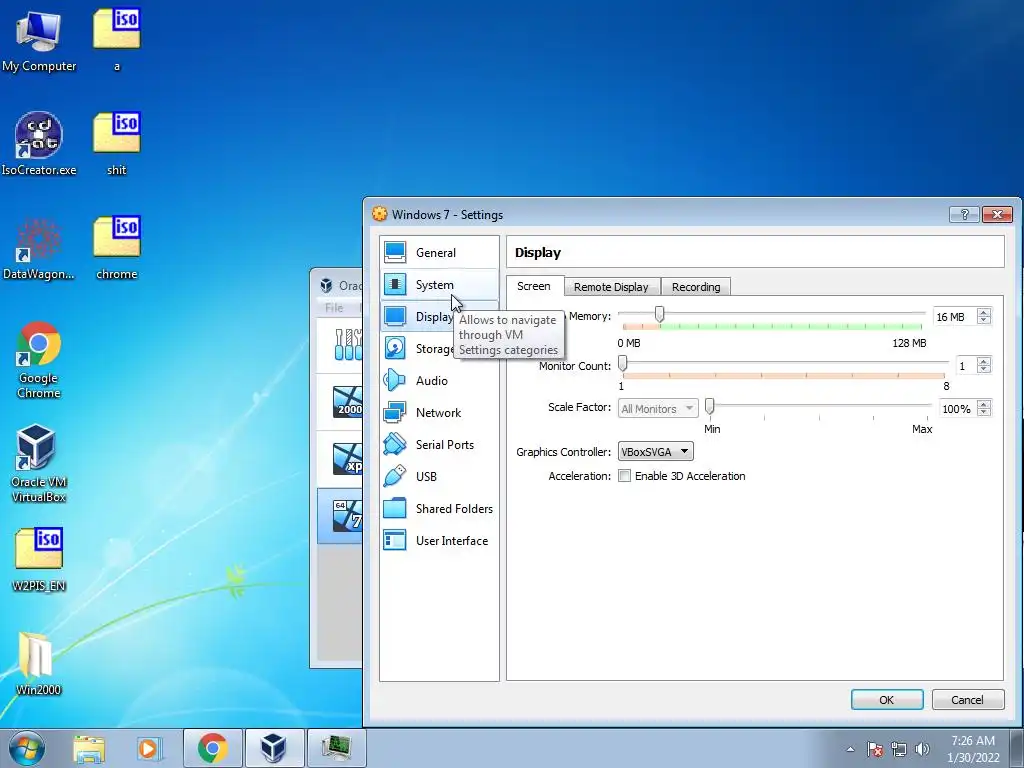Viewport: 1024px width, 768px height.
Task: Select the Serial Ports category
Action: tap(439, 444)
